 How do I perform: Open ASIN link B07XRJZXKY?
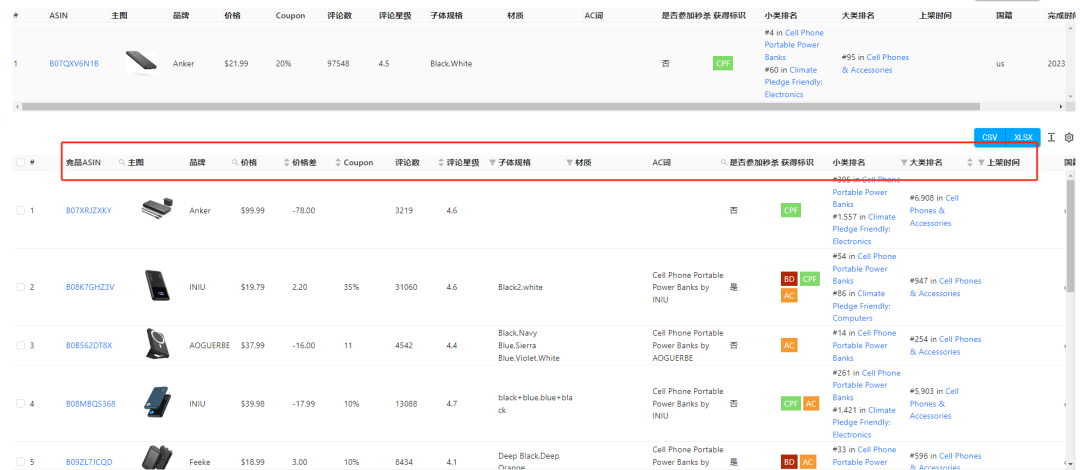point(88,211)
